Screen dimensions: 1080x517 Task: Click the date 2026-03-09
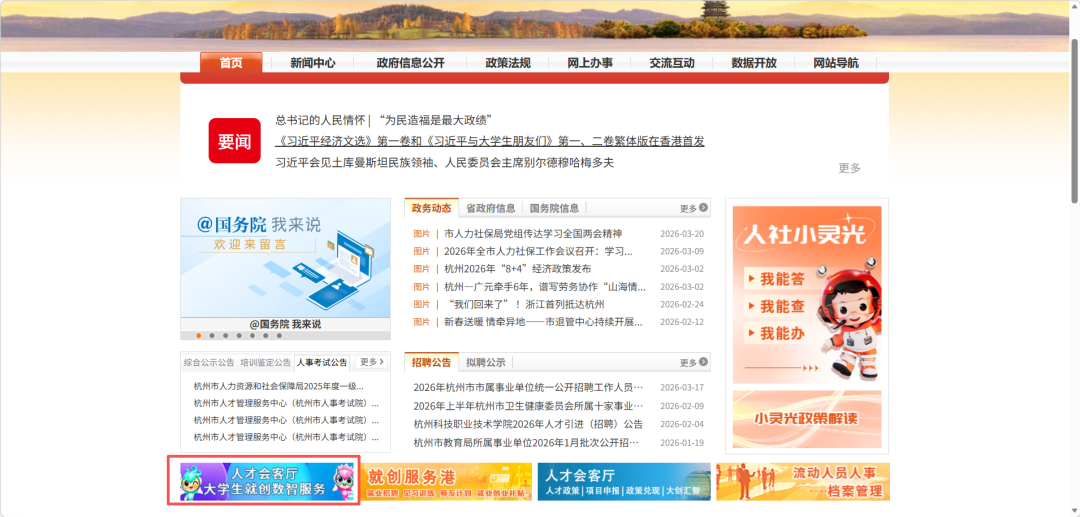682,251
